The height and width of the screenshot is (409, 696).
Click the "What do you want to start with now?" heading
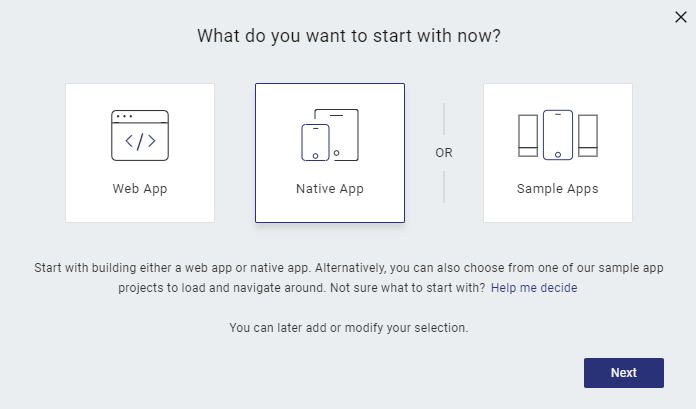point(349,36)
